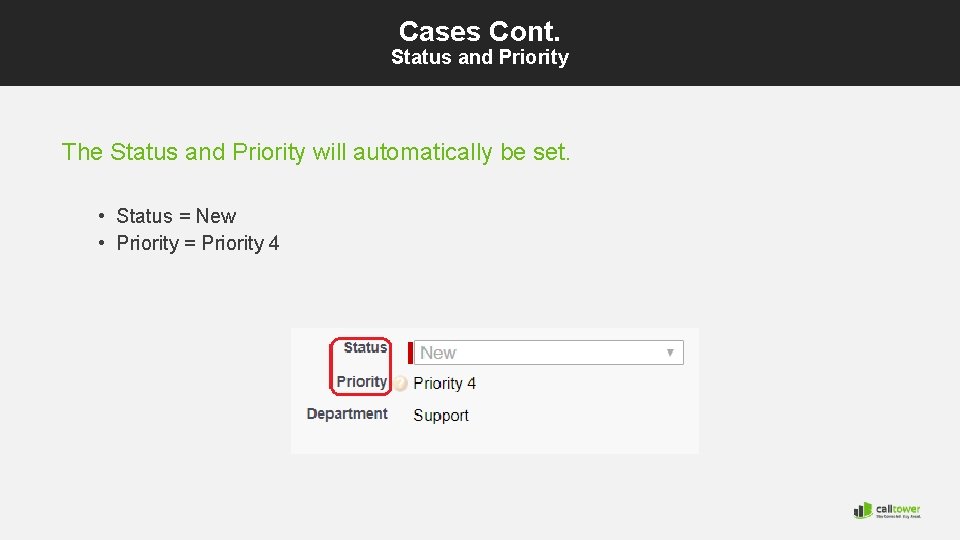Select the Status field label

[x=365, y=348]
